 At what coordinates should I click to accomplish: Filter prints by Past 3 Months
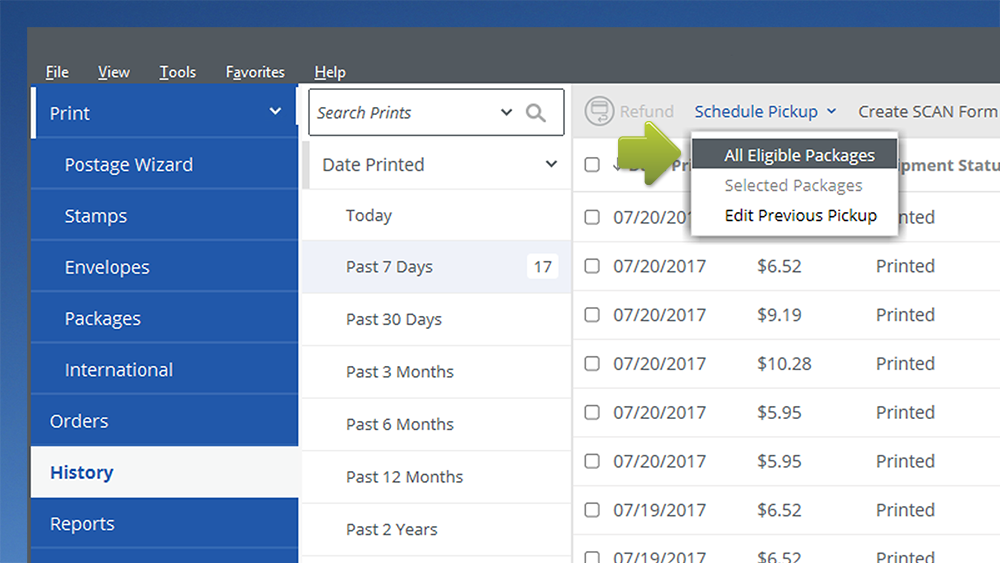[x=436, y=372]
